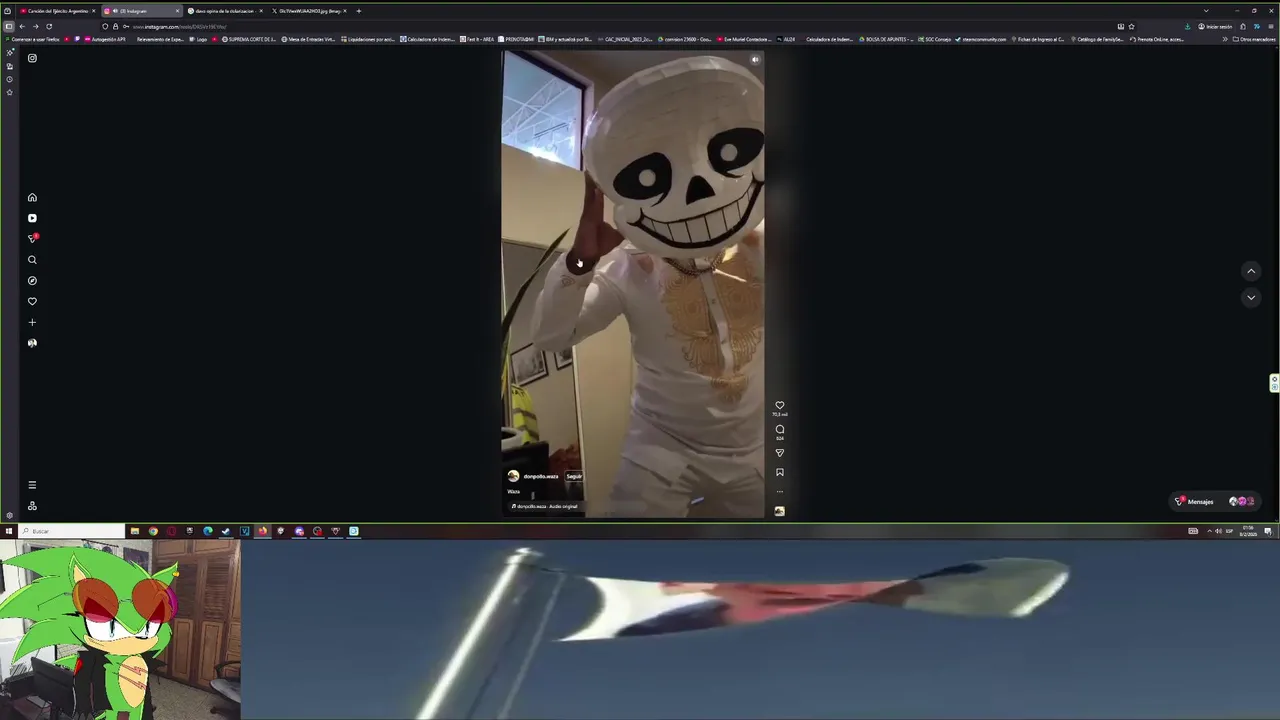Open profile avatar in Instagram sidebar
This screenshot has width=1280, height=720.
coord(32,343)
